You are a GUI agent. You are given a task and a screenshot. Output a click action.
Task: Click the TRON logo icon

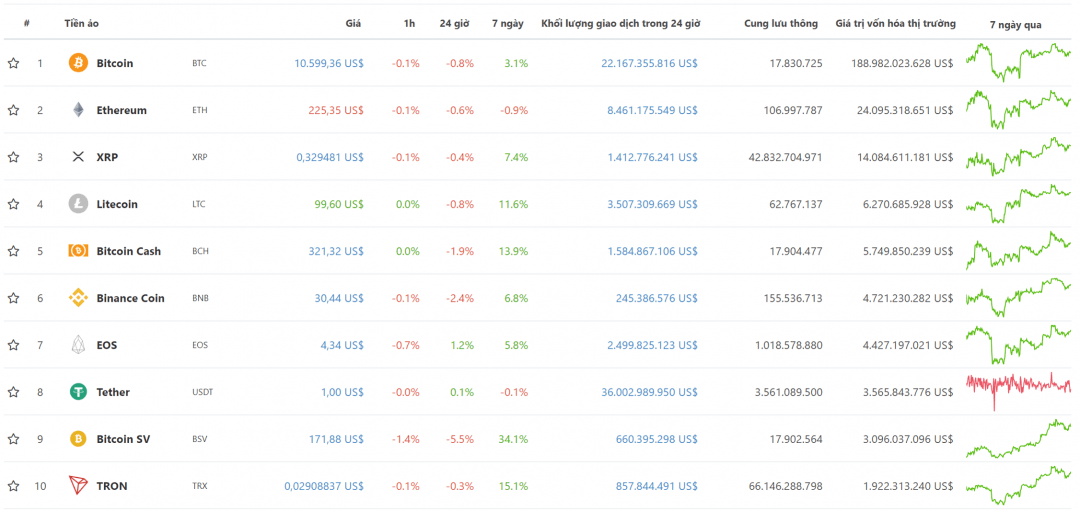click(x=79, y=486)
